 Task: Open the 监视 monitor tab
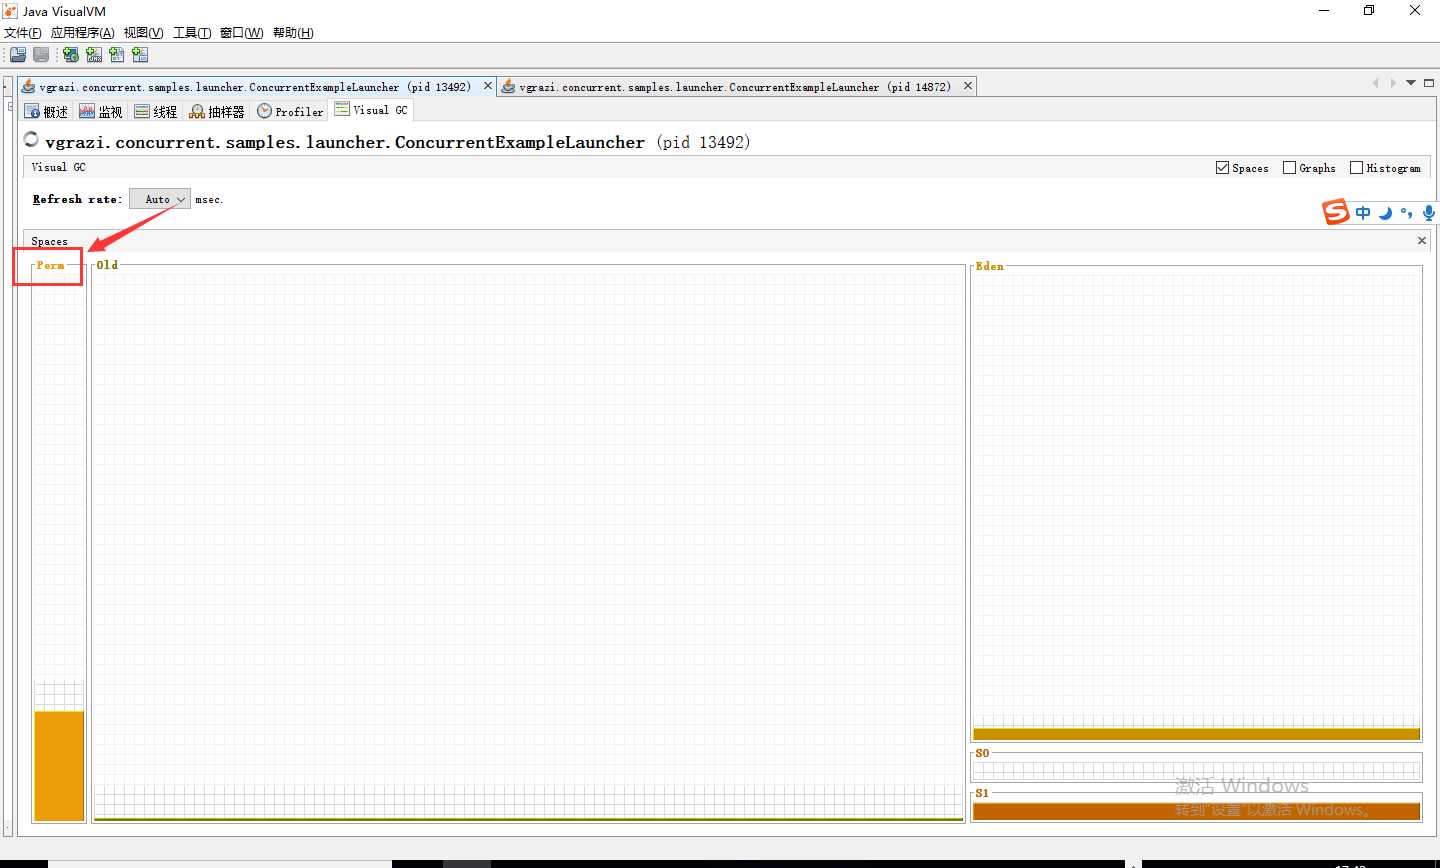(101, 111)
